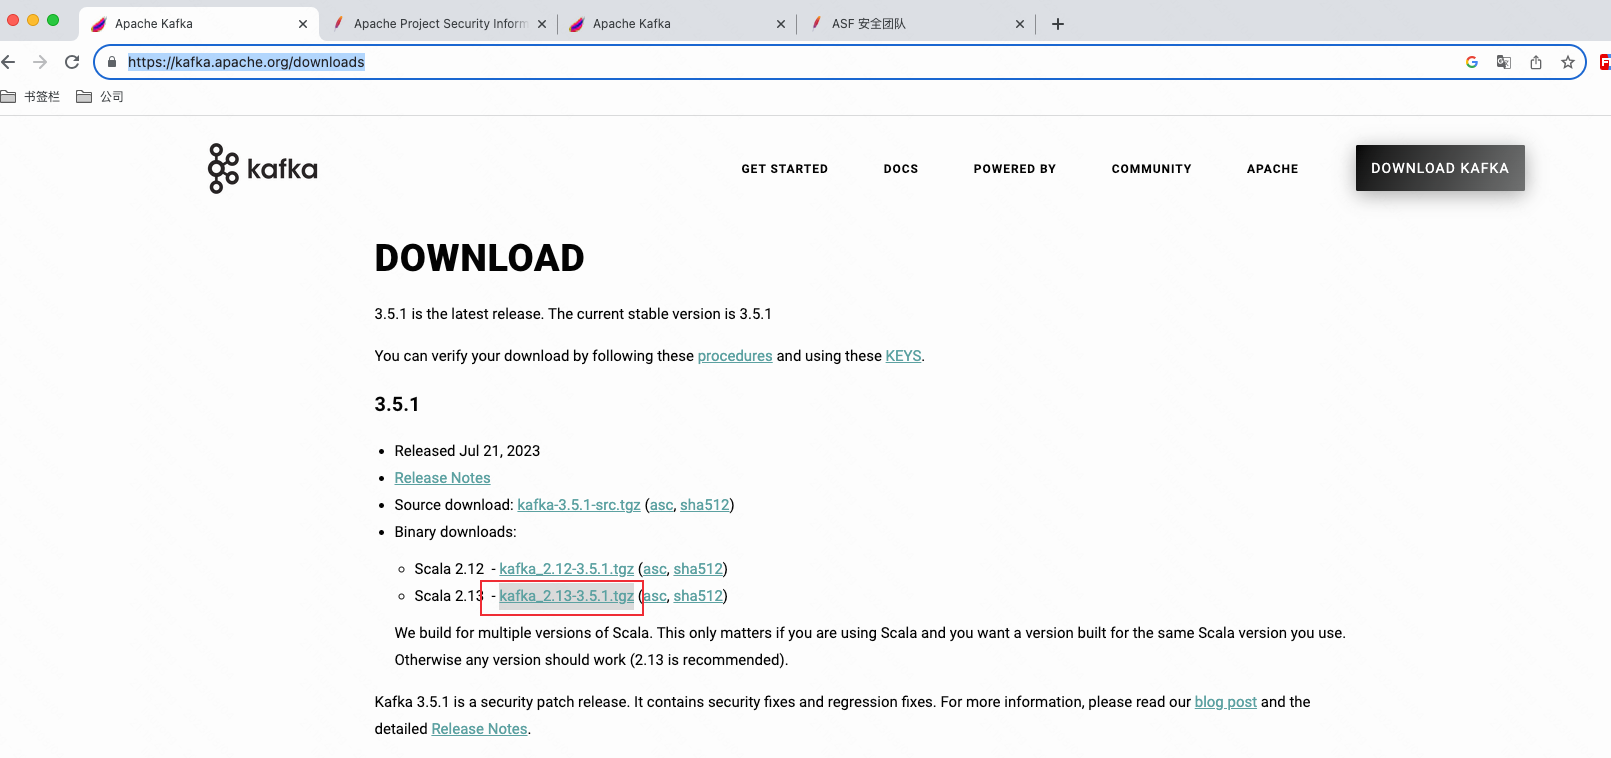Open the verification procedures link

point(735,356)
